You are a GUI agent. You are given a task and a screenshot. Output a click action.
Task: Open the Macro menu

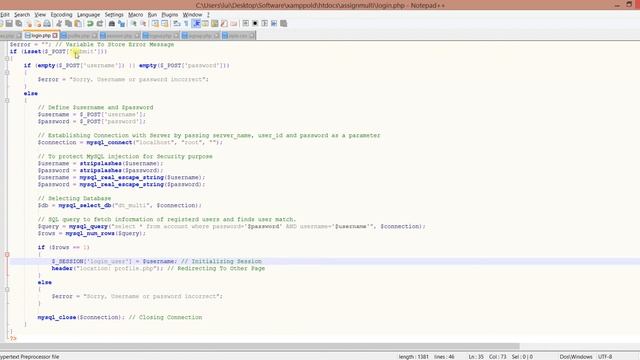click(136, 15)
